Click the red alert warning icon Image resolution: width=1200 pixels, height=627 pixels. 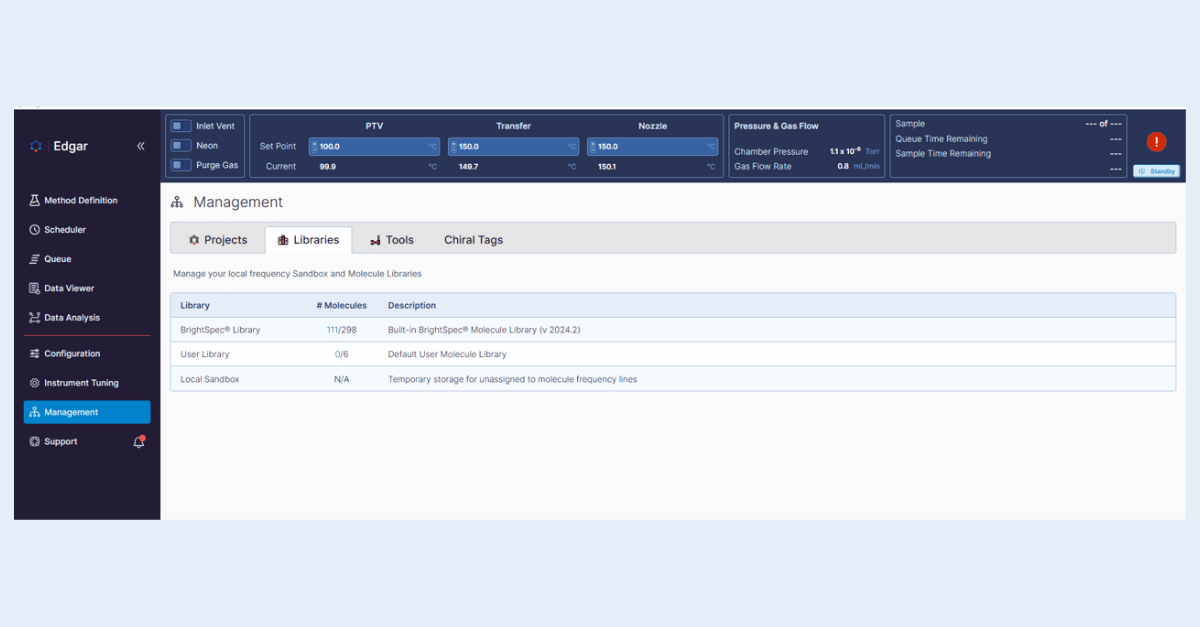pyautogui.click(x=1156, y=142)
